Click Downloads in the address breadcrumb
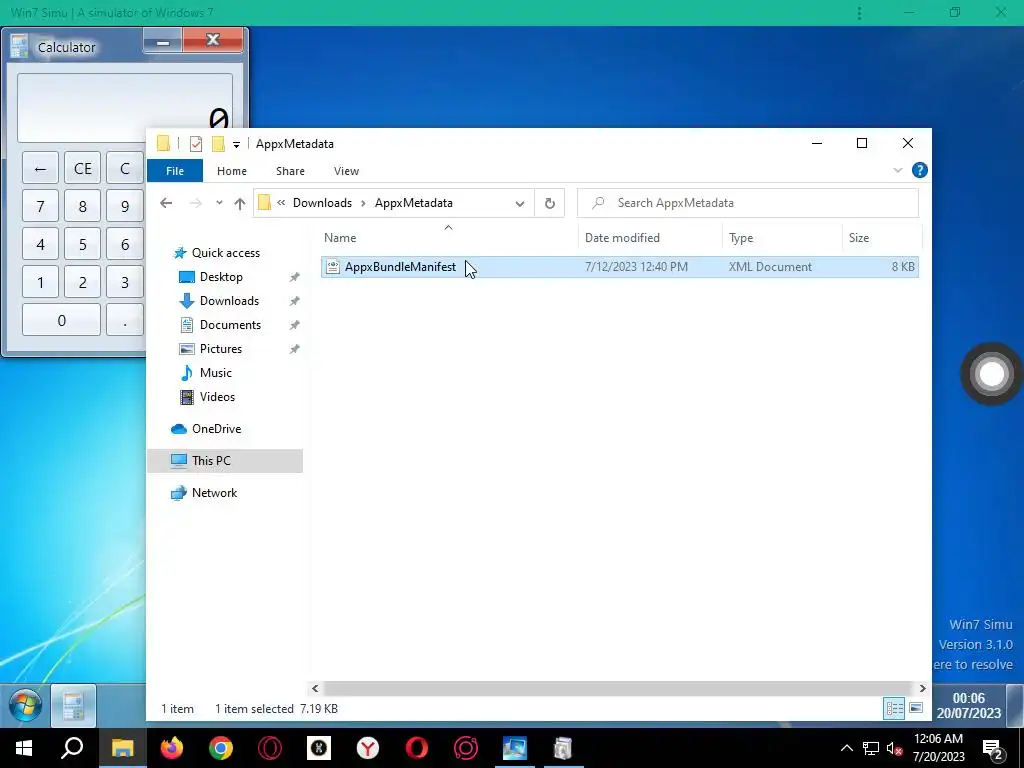Image resolution: width=1024 pixels, height=768 pixels. coord(322,202)
